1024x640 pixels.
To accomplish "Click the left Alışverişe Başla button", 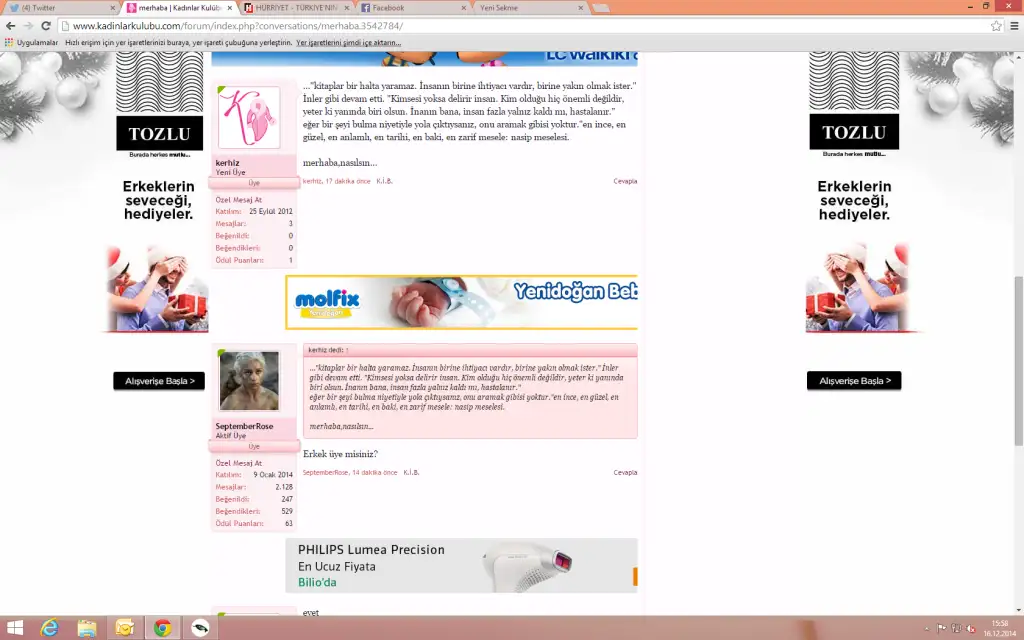I will (159, 381).
